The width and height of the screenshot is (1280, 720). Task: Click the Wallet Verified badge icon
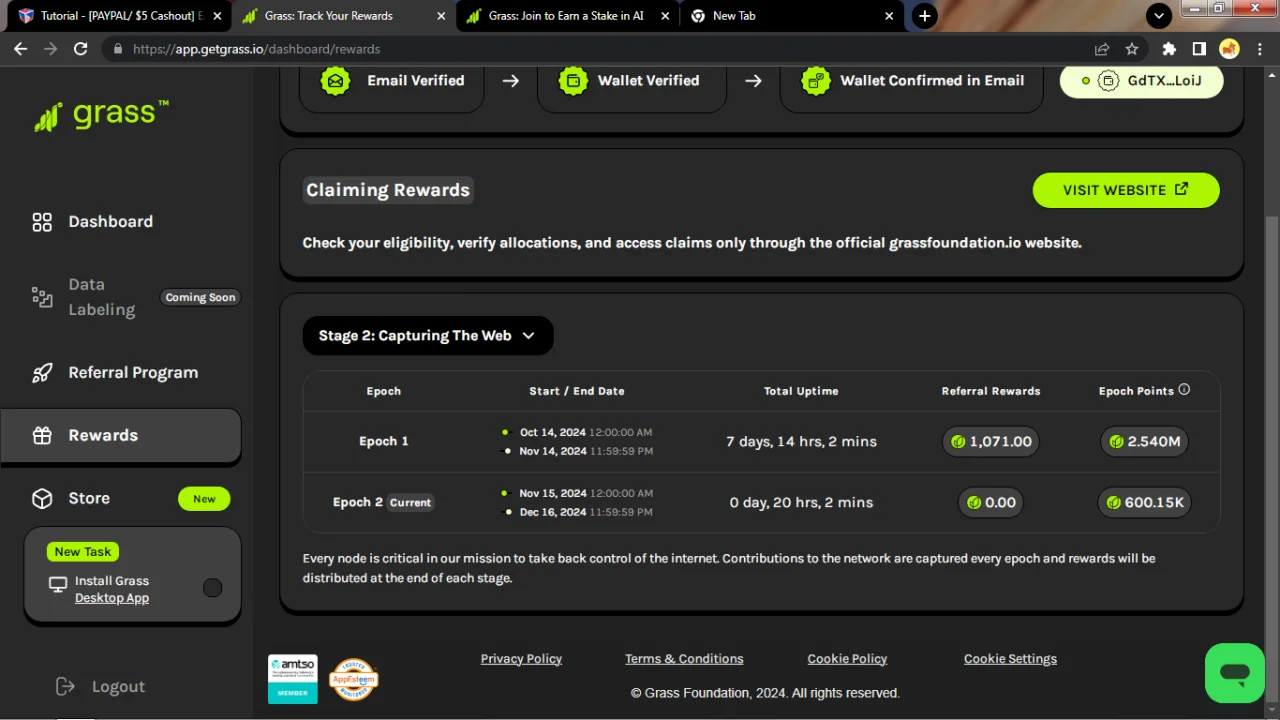[x=573, y=81]
